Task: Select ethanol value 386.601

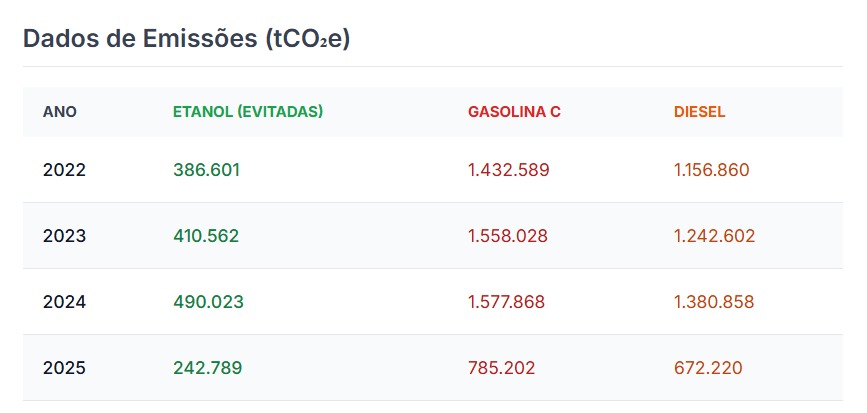Action: [206, 170]
